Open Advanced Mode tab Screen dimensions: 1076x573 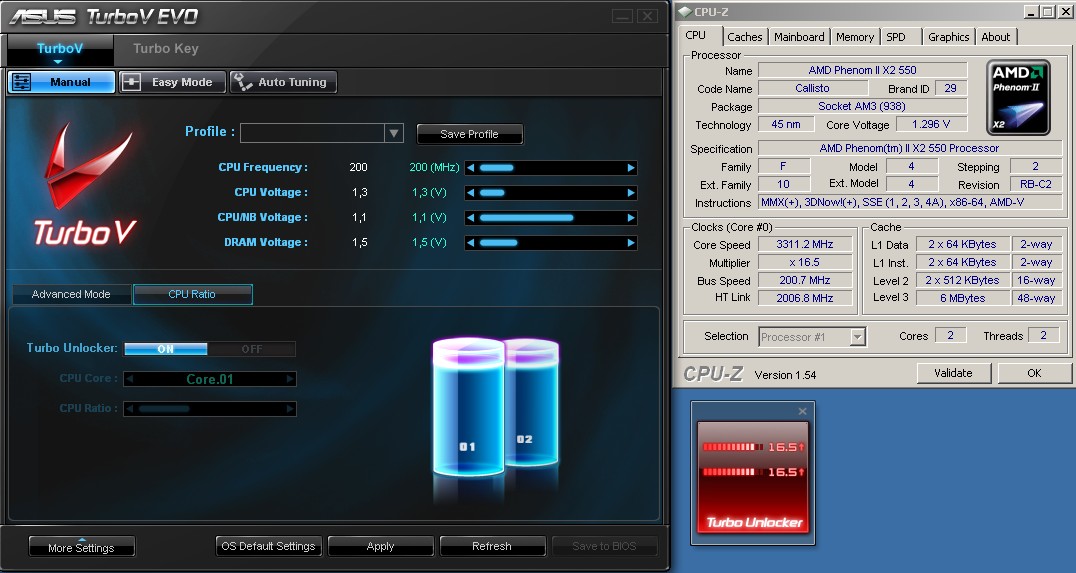71,294
